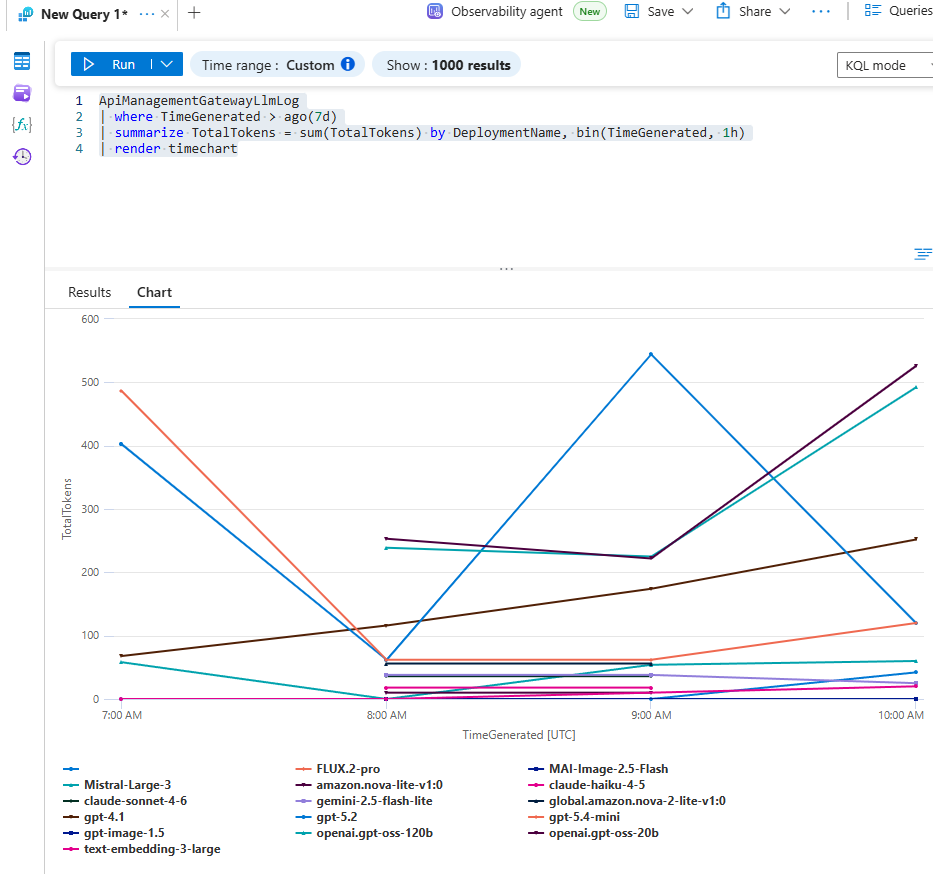Toggle the amazon.nova-lite-v1:0 legend series
This screenshot has height=874, width=933.
369,785
